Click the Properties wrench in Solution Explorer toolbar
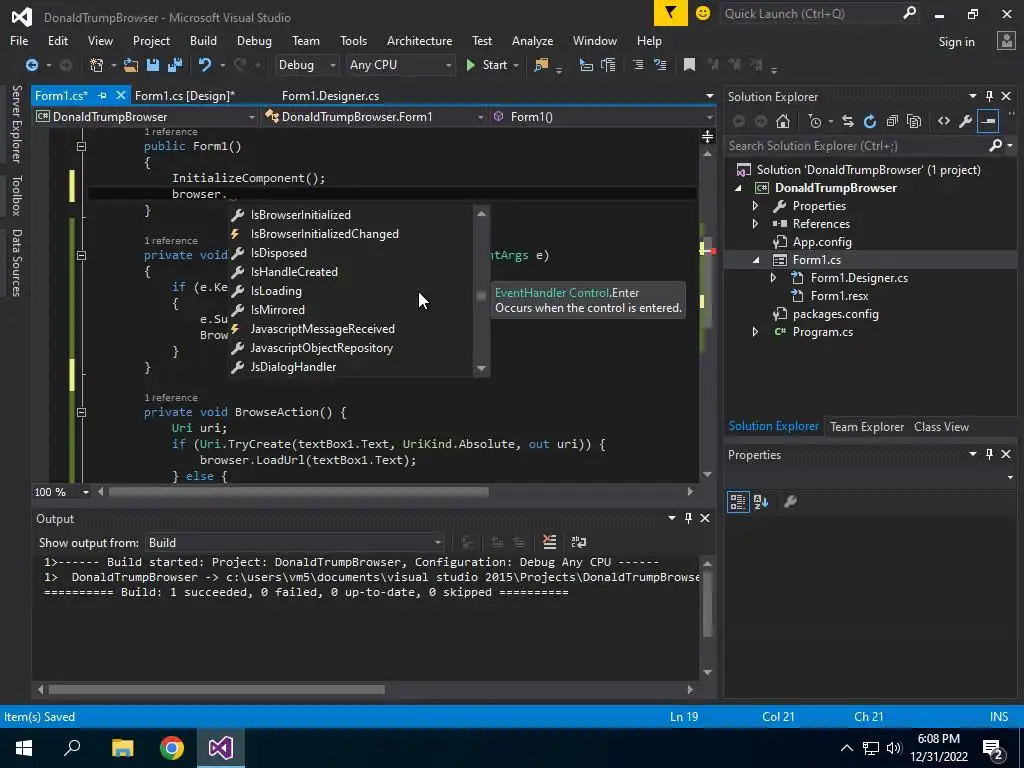The width and height of the screenshot is (1024, 768). click(965, 121)
